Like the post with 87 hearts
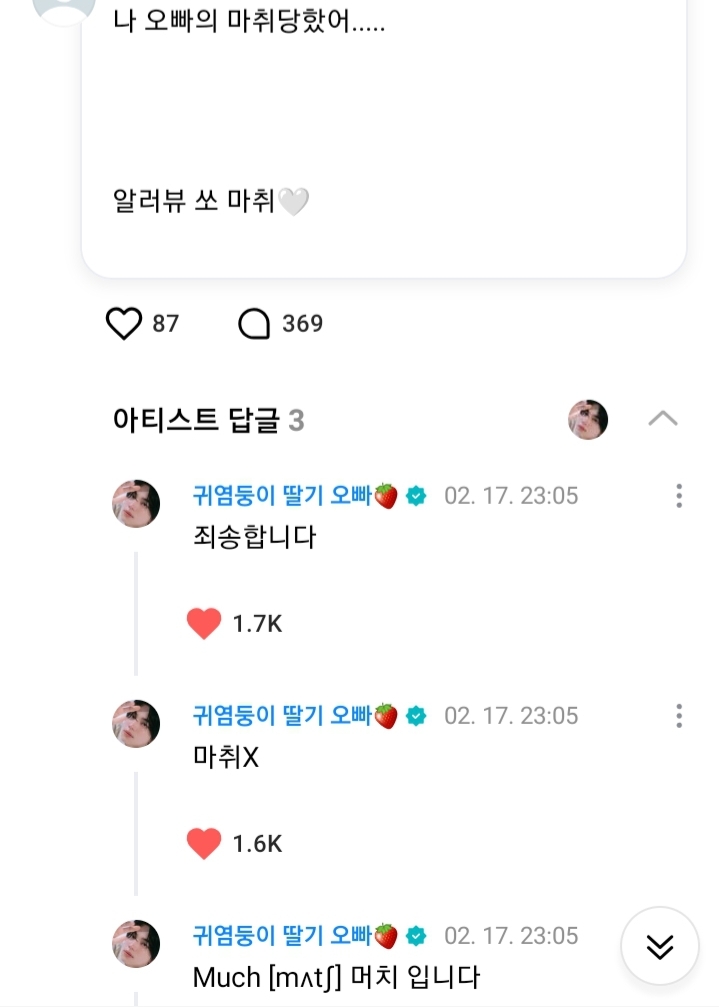 (x=124, y=324)
